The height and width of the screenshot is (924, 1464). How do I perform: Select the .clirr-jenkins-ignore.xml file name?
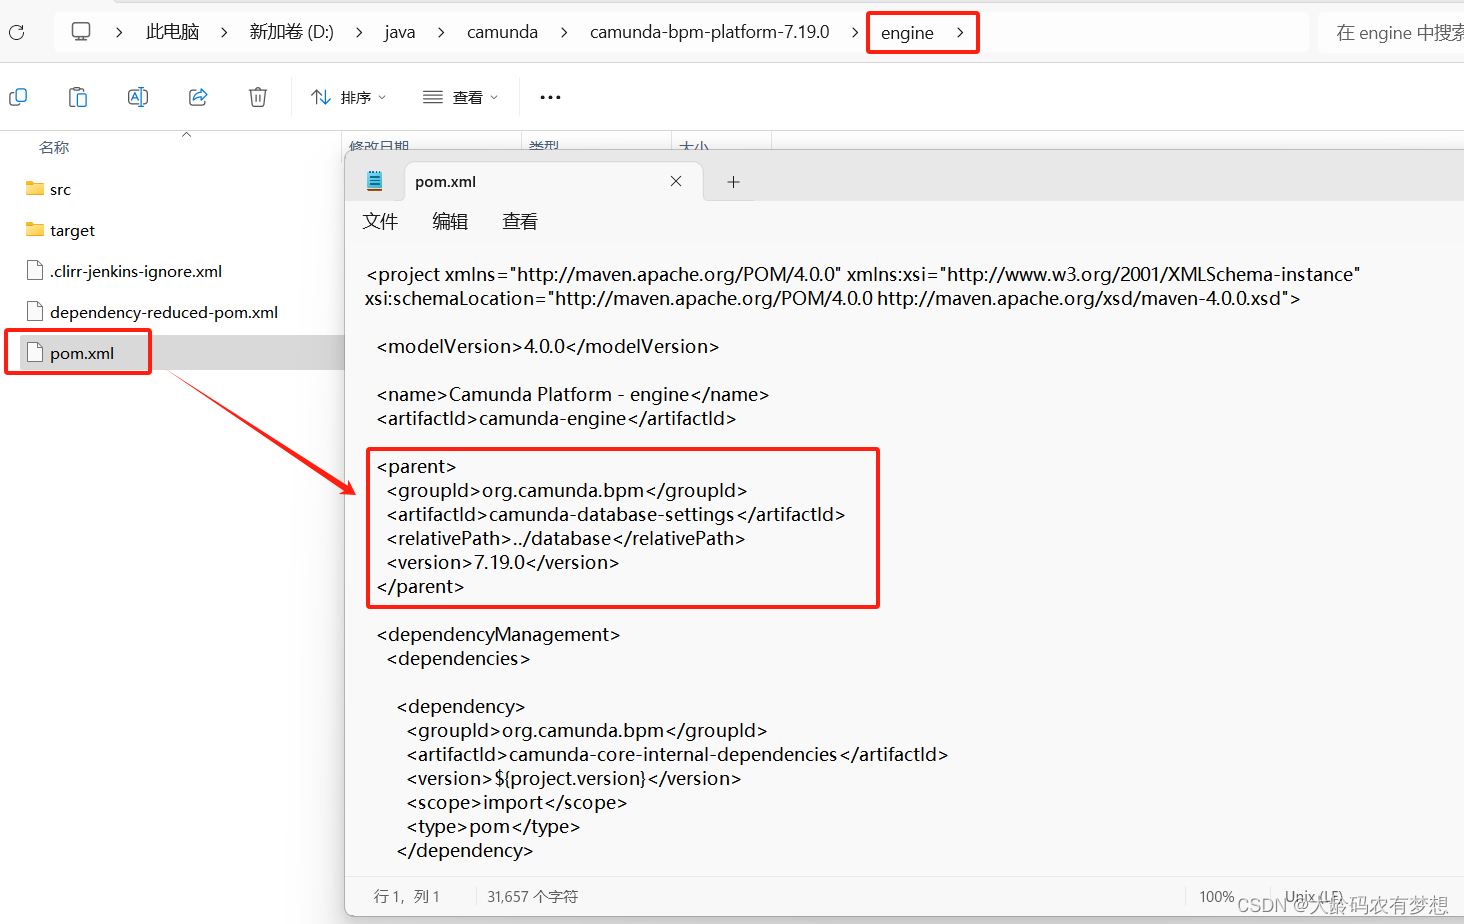[x=136, y=271]
